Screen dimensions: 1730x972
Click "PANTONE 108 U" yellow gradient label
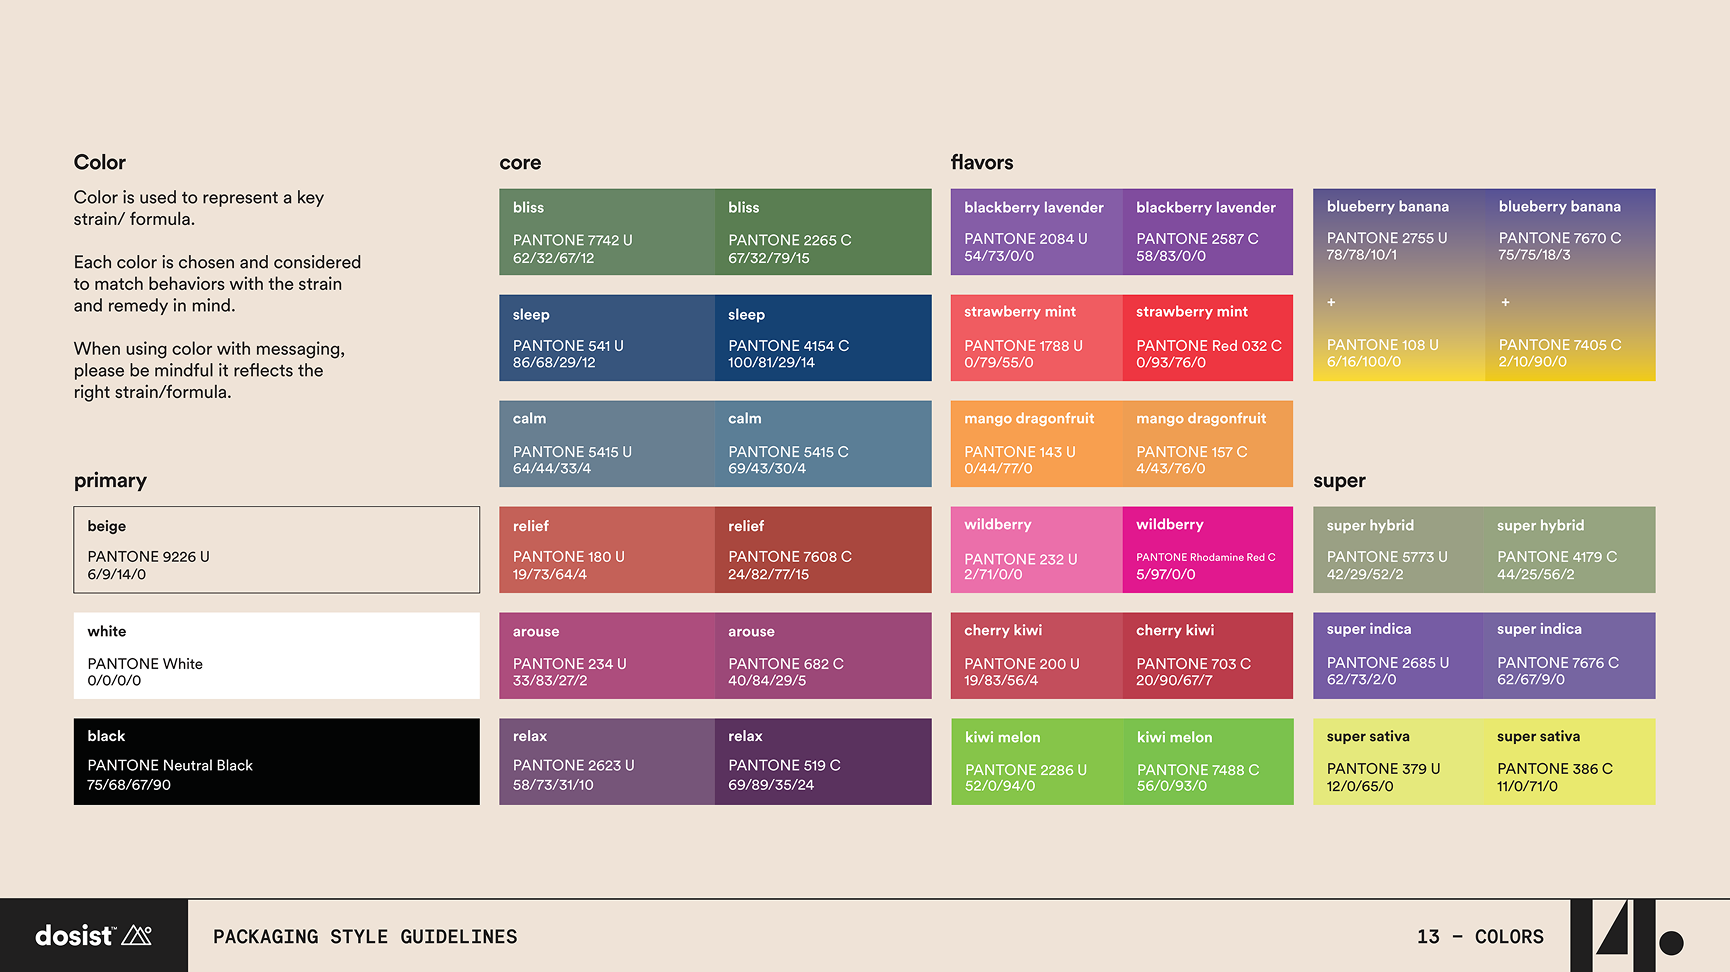pos(1383,345)
